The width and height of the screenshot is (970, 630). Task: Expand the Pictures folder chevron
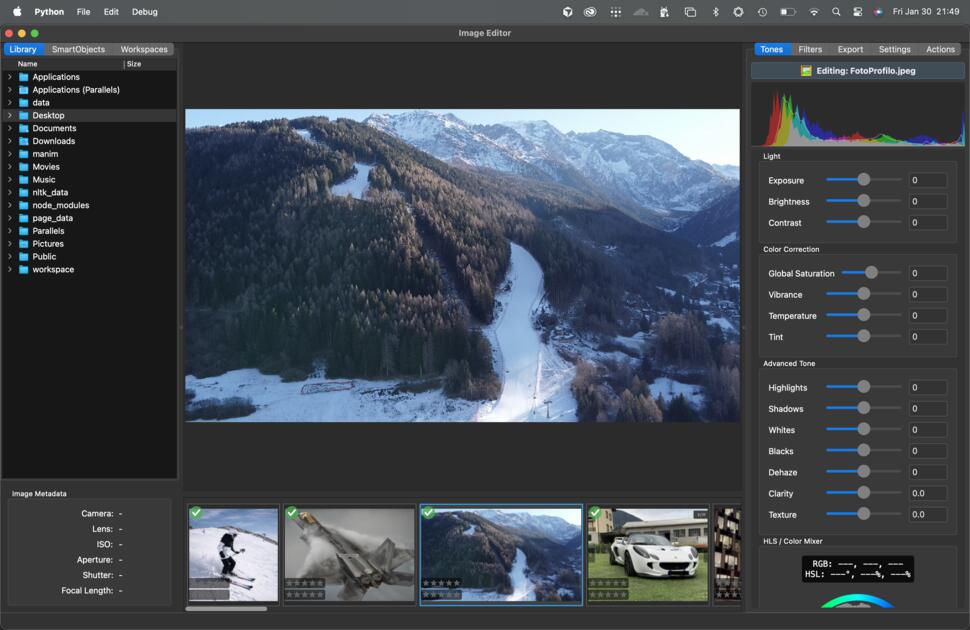(10, 244)
